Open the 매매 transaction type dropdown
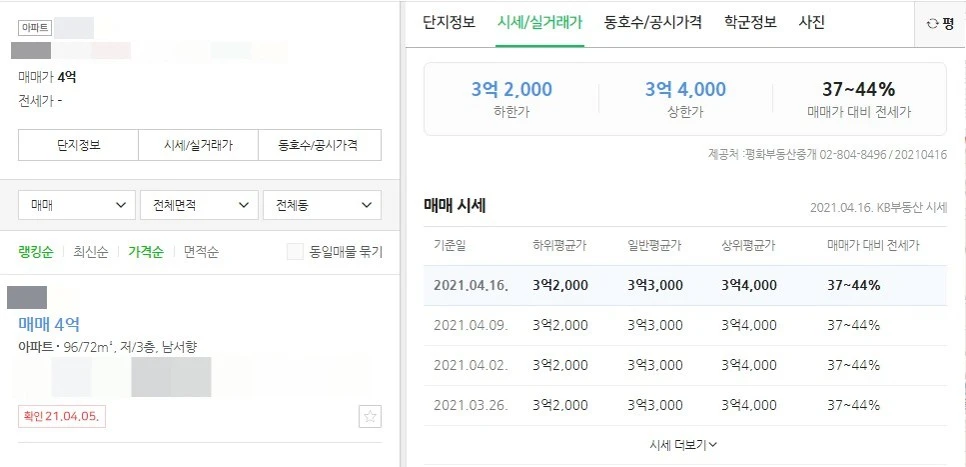This screenshot has width=966, height=467. pos(77,205)
